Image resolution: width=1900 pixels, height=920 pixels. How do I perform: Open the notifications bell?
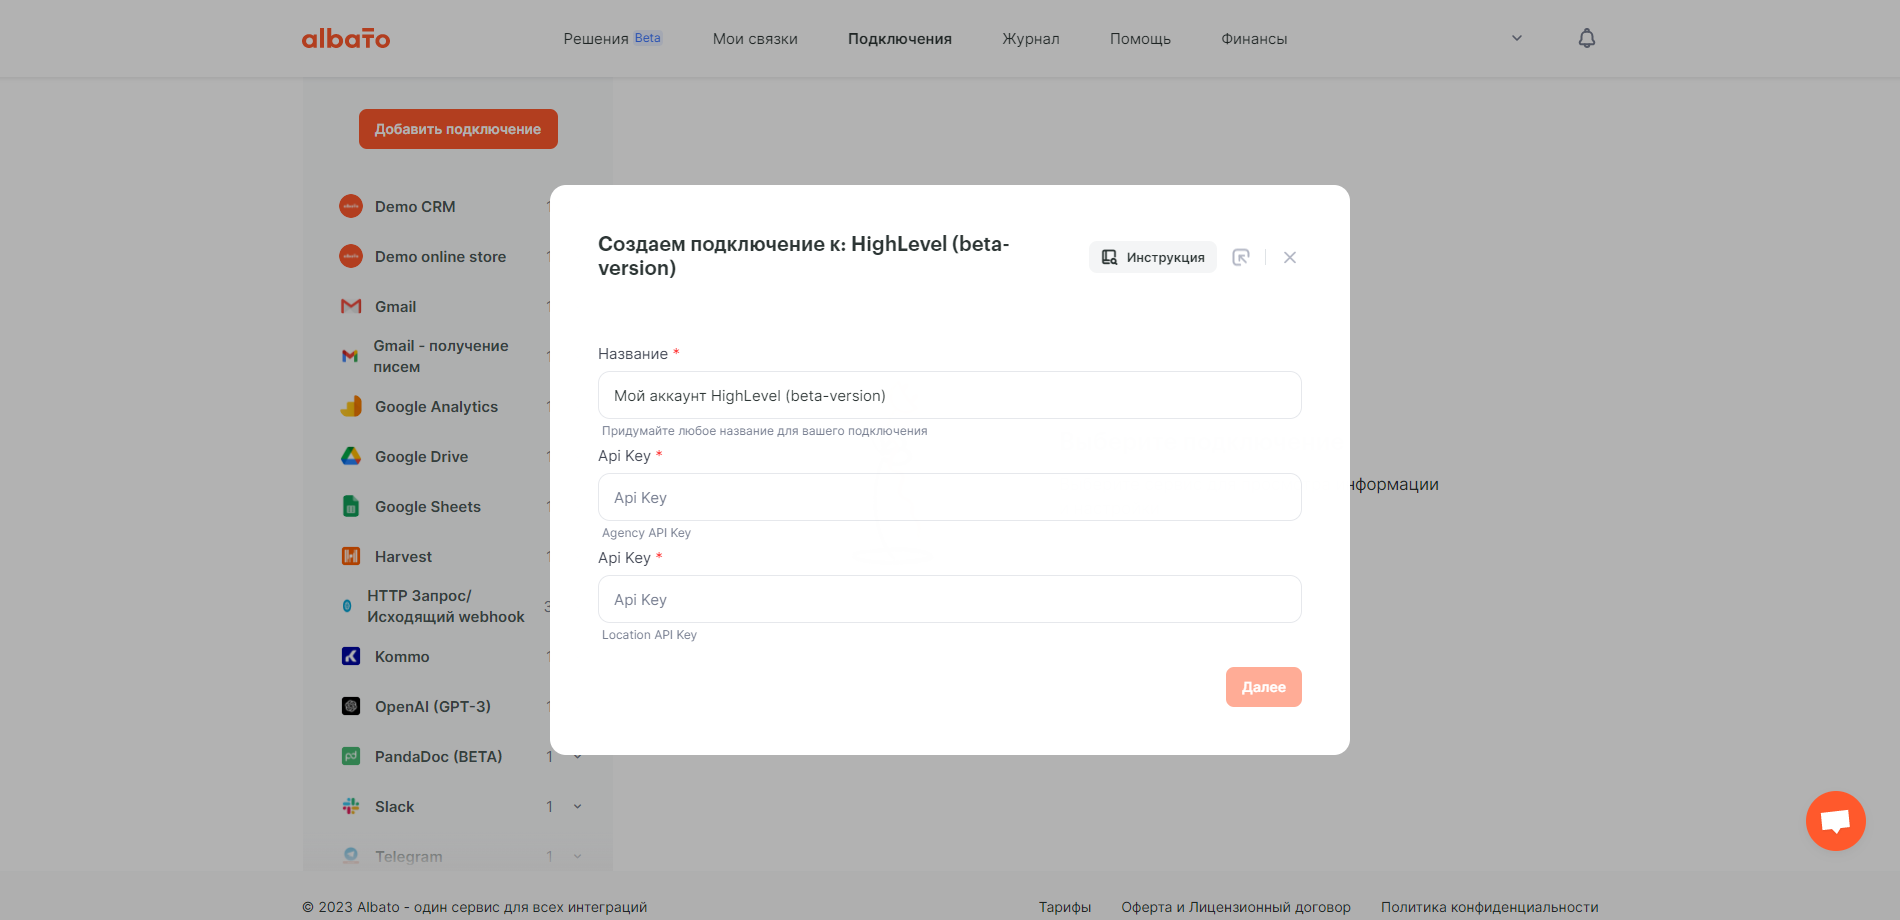(x=1587, y=39)
